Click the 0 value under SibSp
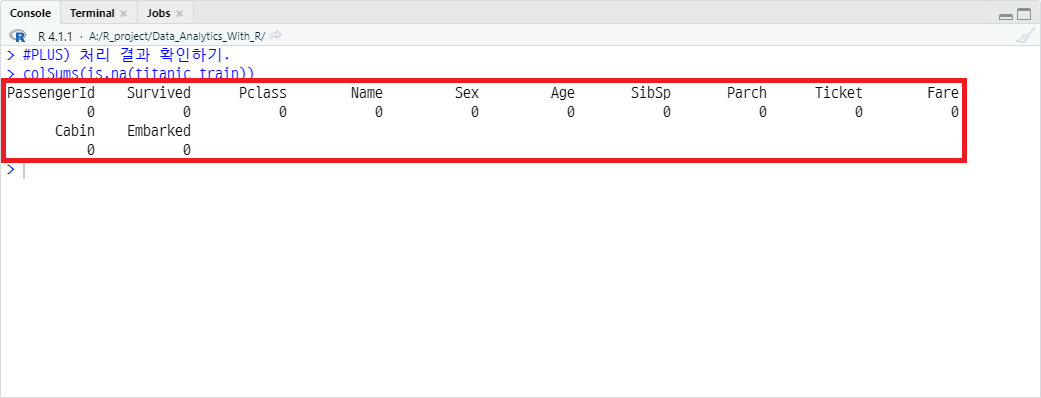Viewport: 1041px width, 398px height. [x=667, y=112]
